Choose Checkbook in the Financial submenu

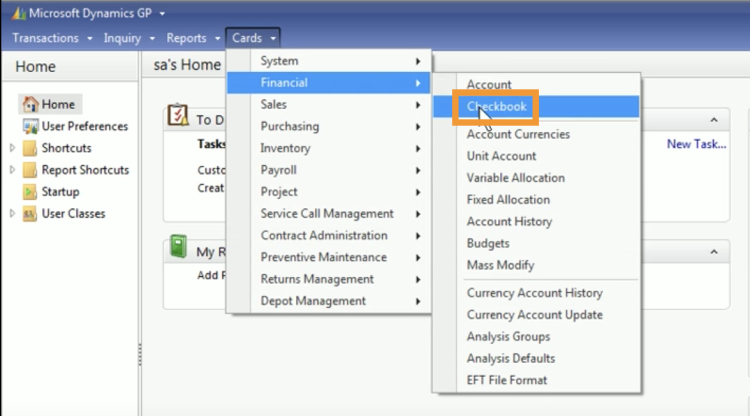536,106
